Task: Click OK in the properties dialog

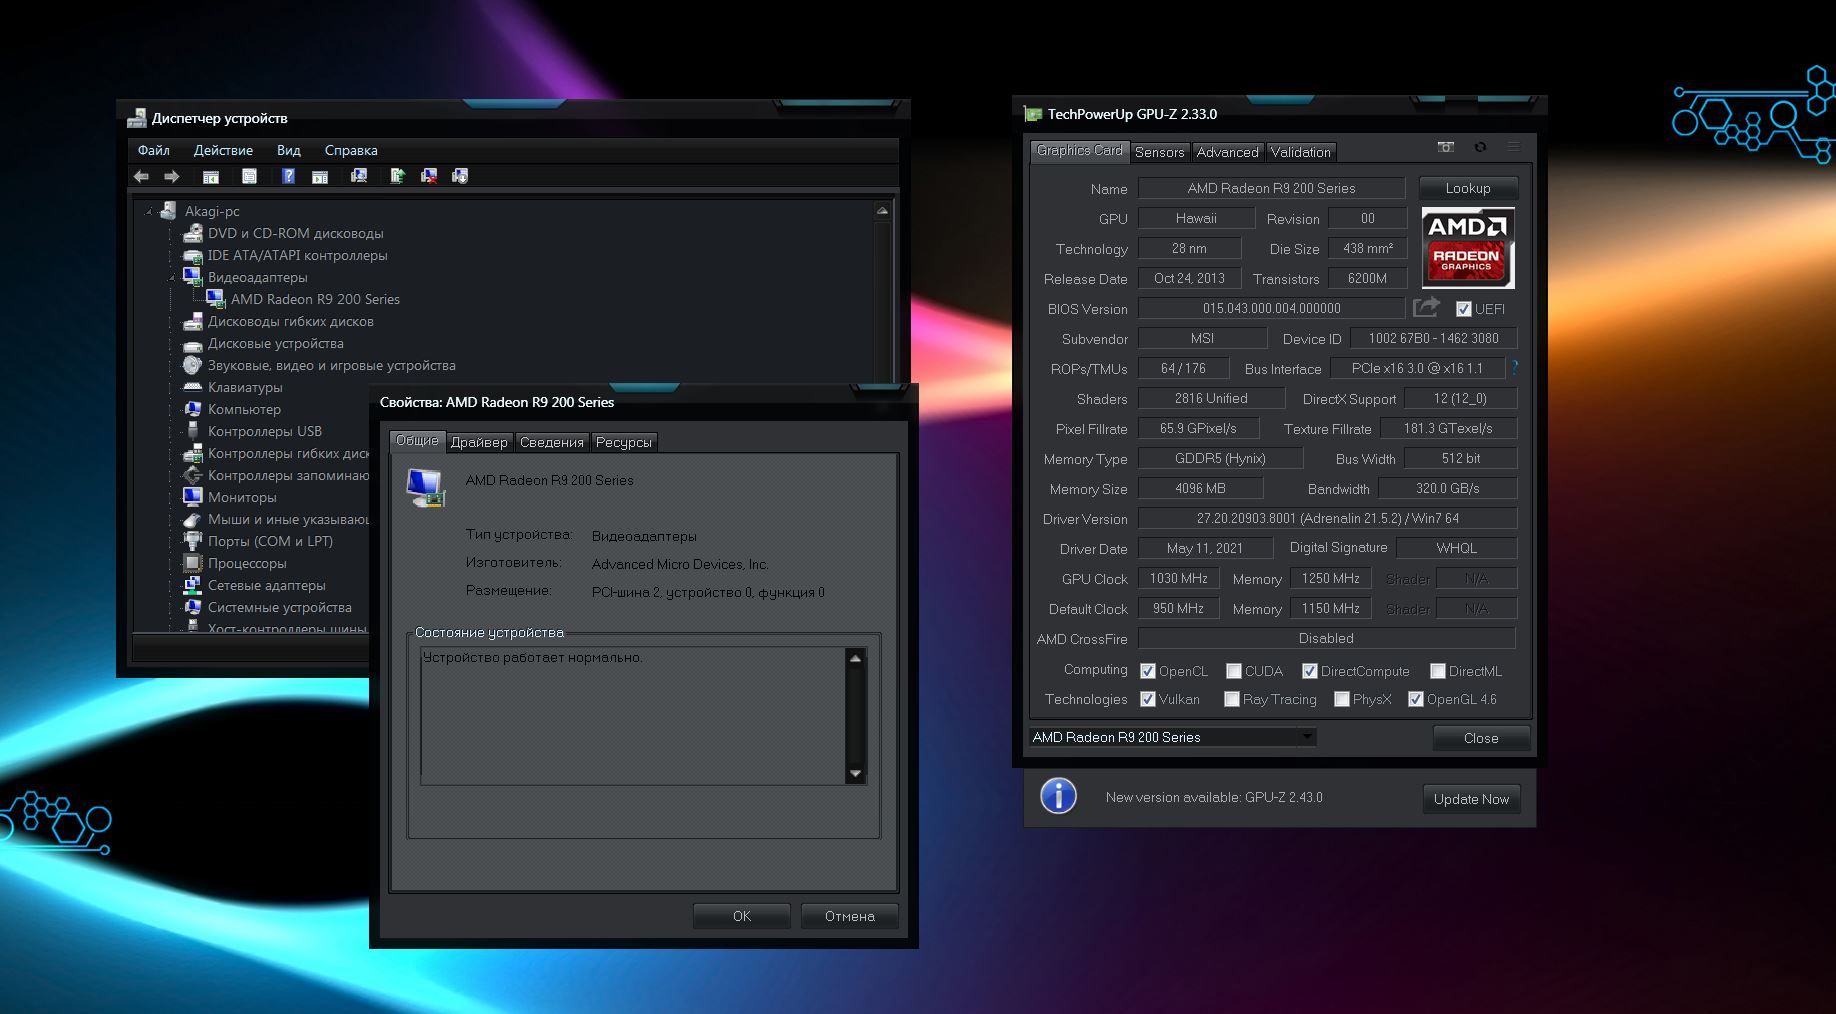Action: [x=742, y=916]
